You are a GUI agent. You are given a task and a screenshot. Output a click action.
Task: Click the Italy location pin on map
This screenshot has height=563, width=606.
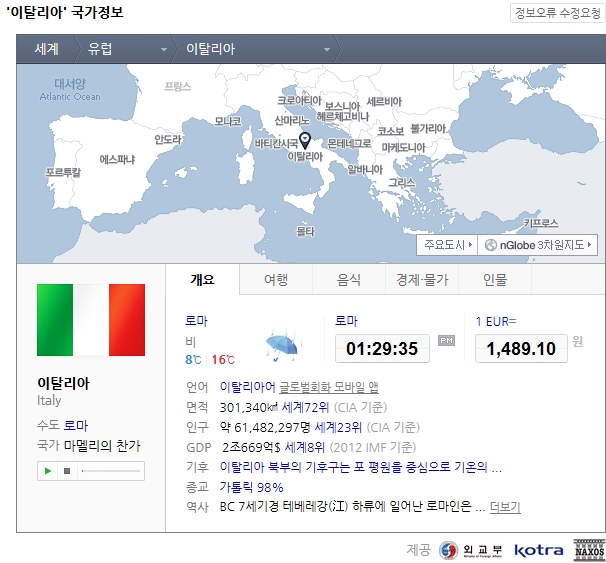(x=305, y=141)
